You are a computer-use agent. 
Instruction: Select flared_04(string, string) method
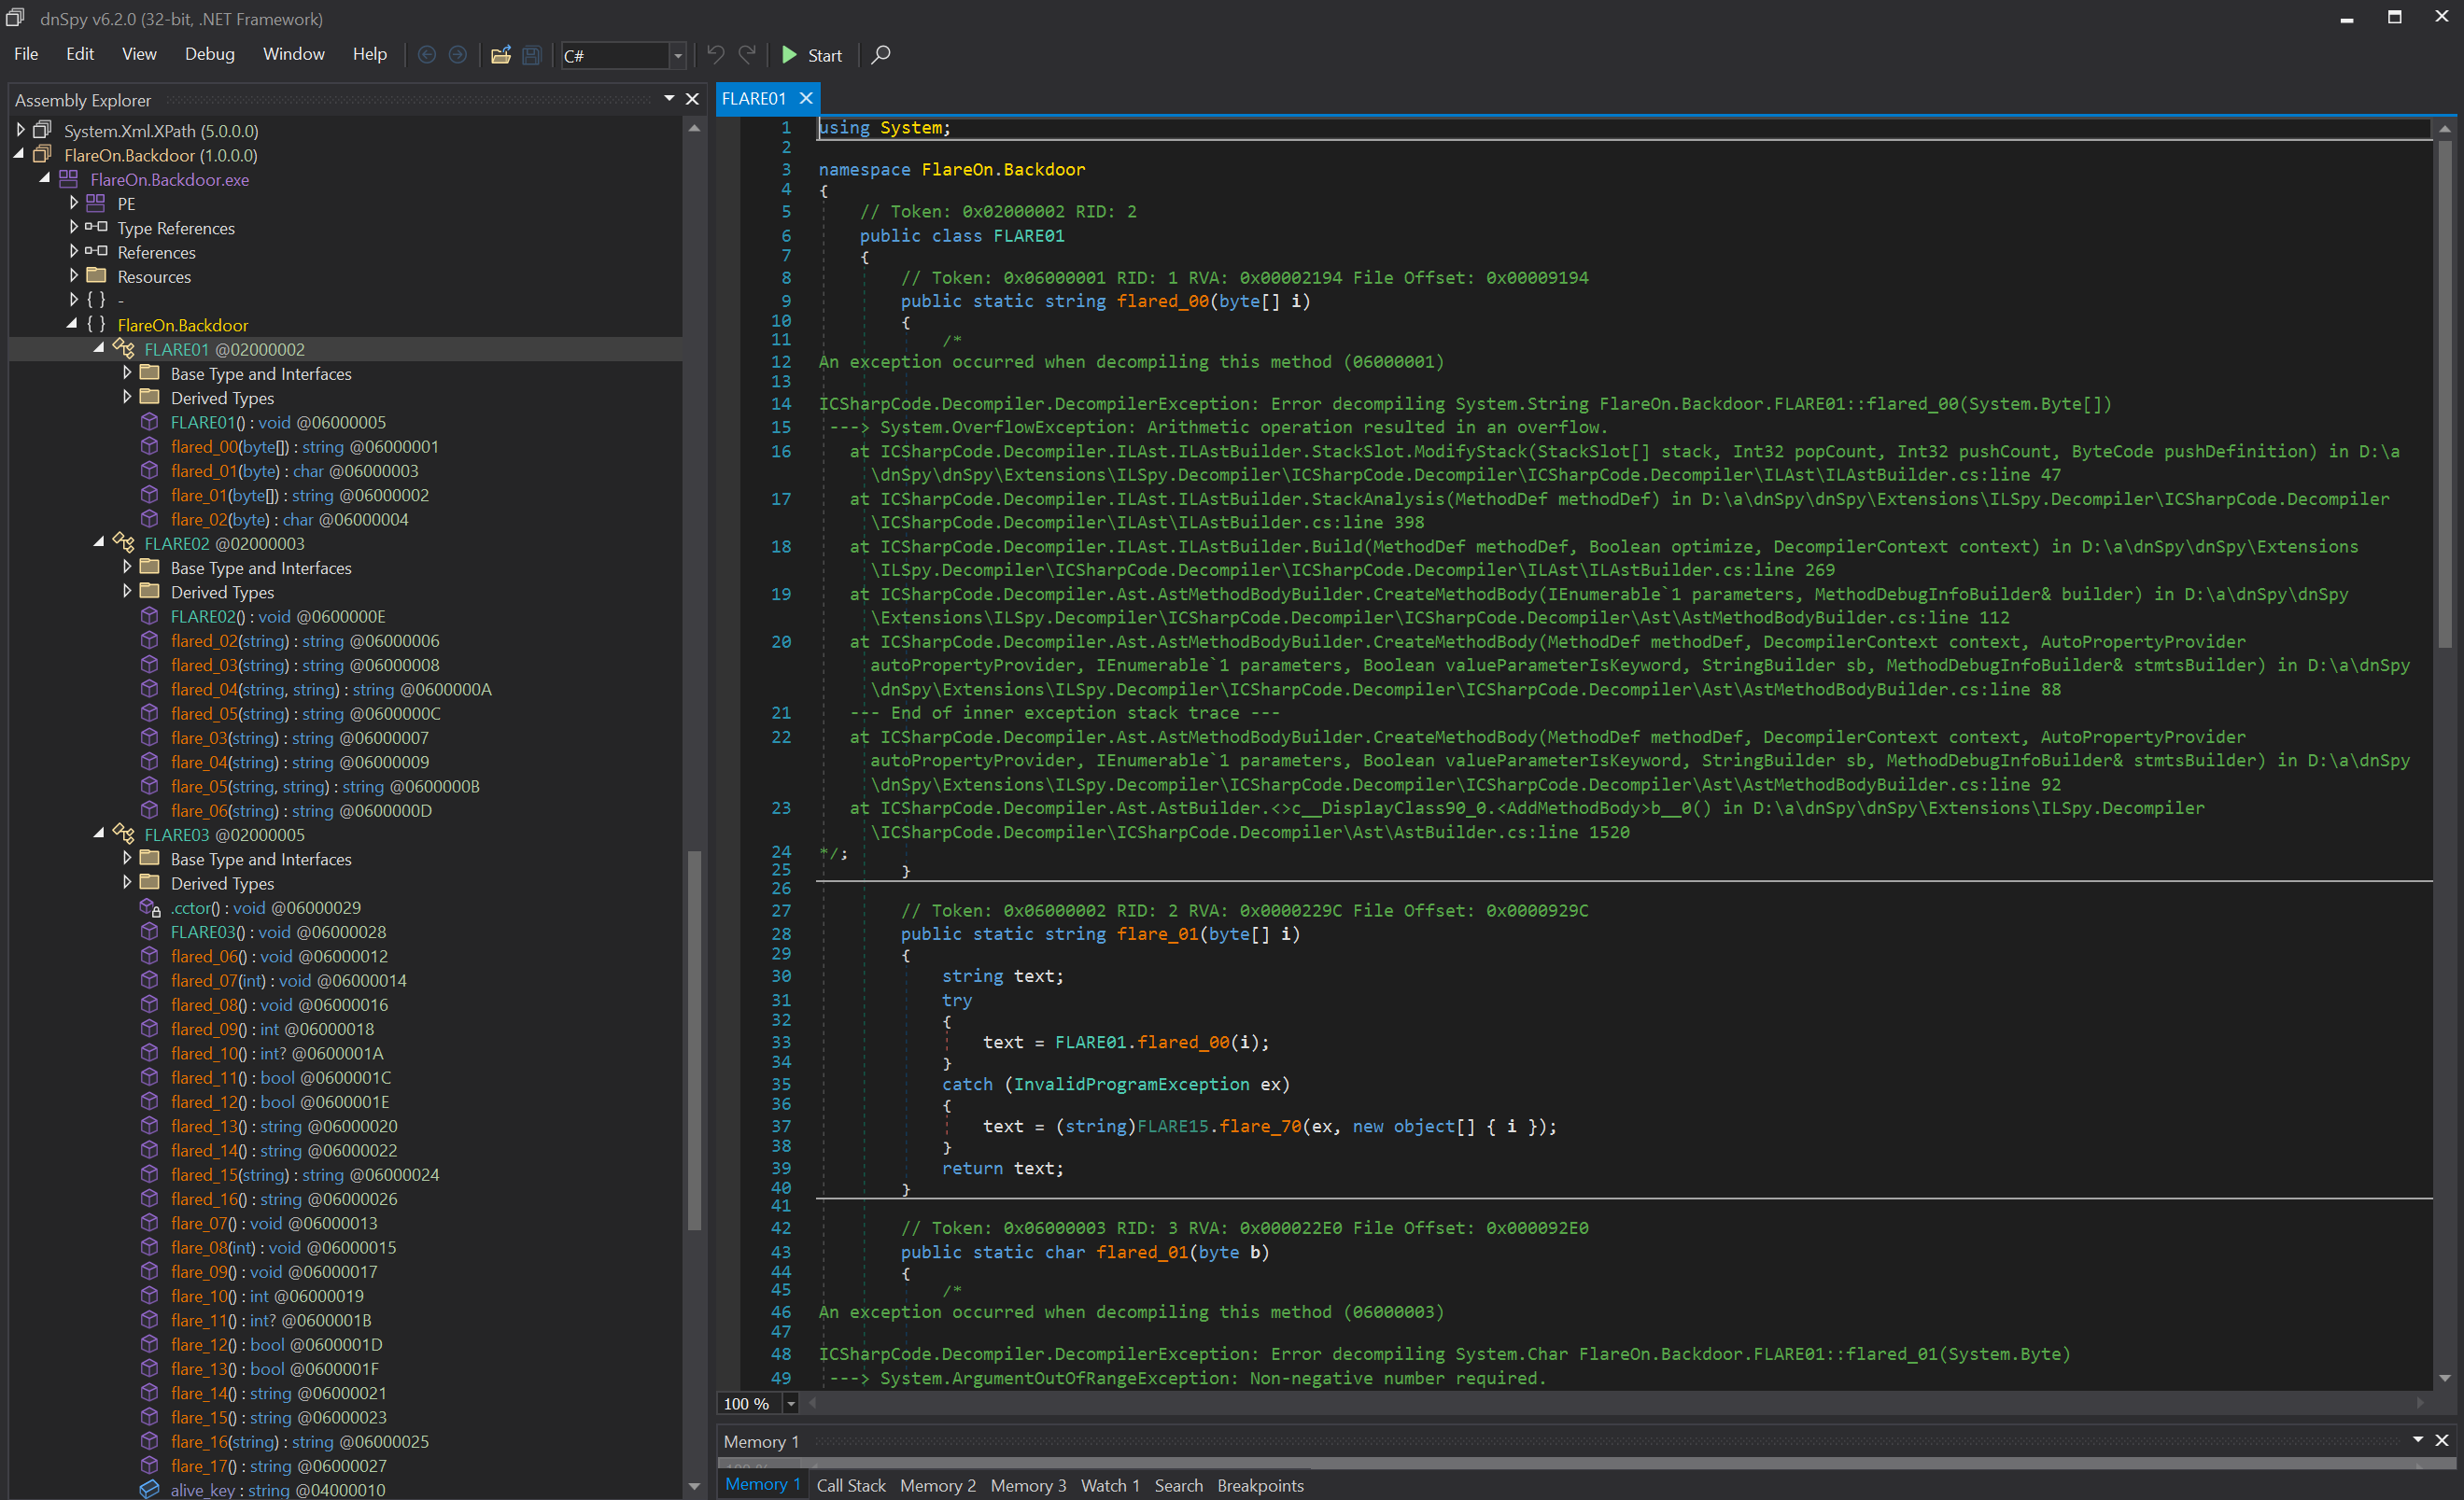330,689
